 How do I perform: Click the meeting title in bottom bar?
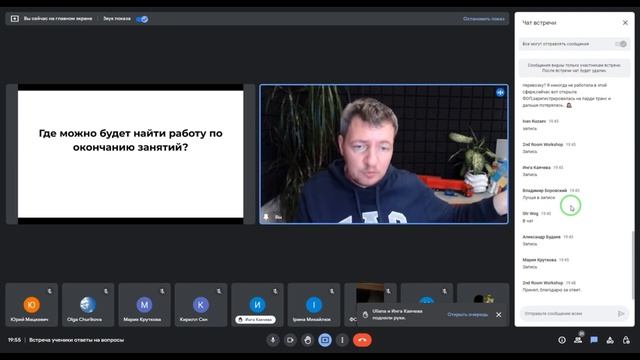point(76,340)
